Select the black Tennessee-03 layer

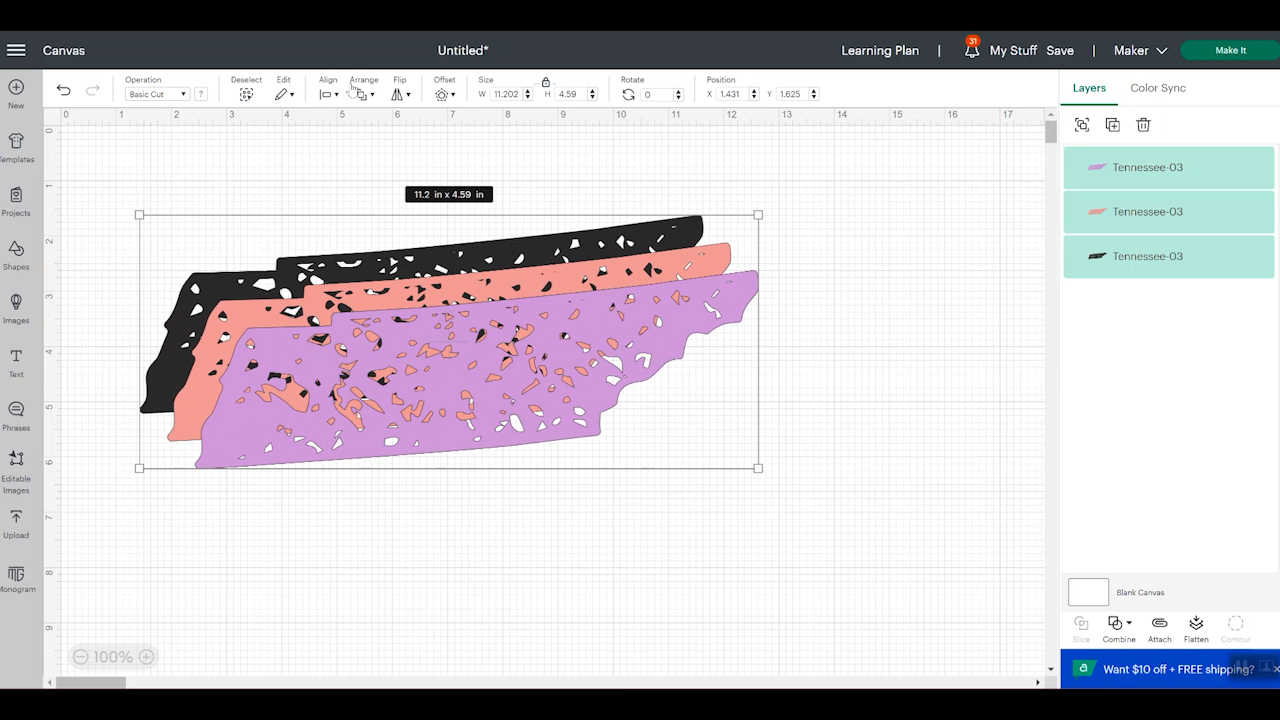(1169, 256)
